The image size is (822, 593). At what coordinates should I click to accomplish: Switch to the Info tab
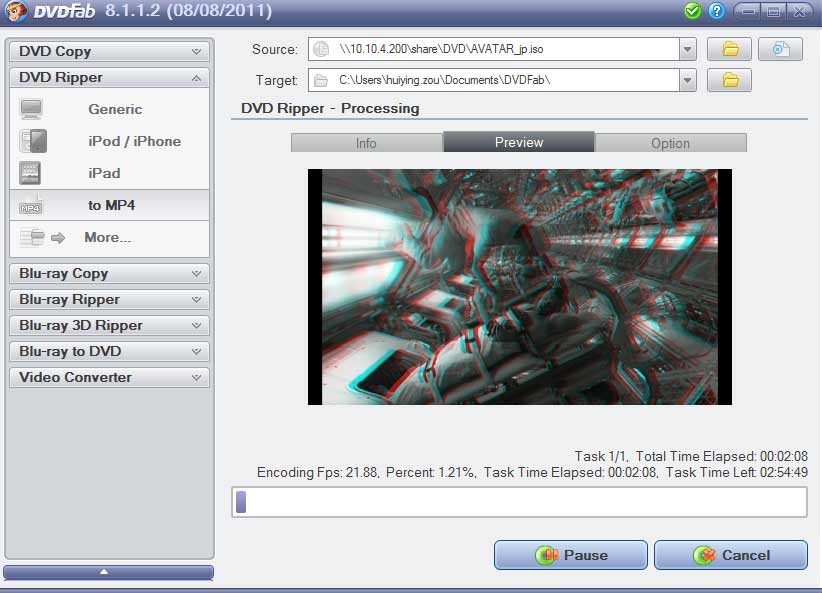[x=367, y=143]
